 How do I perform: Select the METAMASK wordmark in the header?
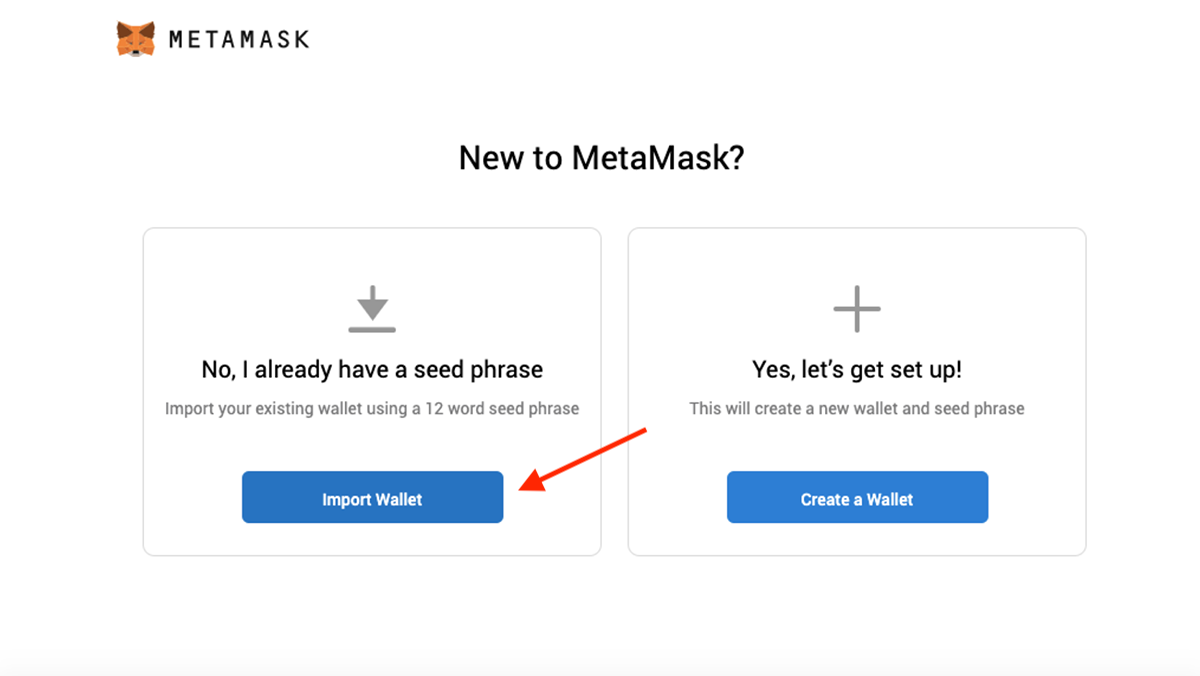[x=240, y=38]
